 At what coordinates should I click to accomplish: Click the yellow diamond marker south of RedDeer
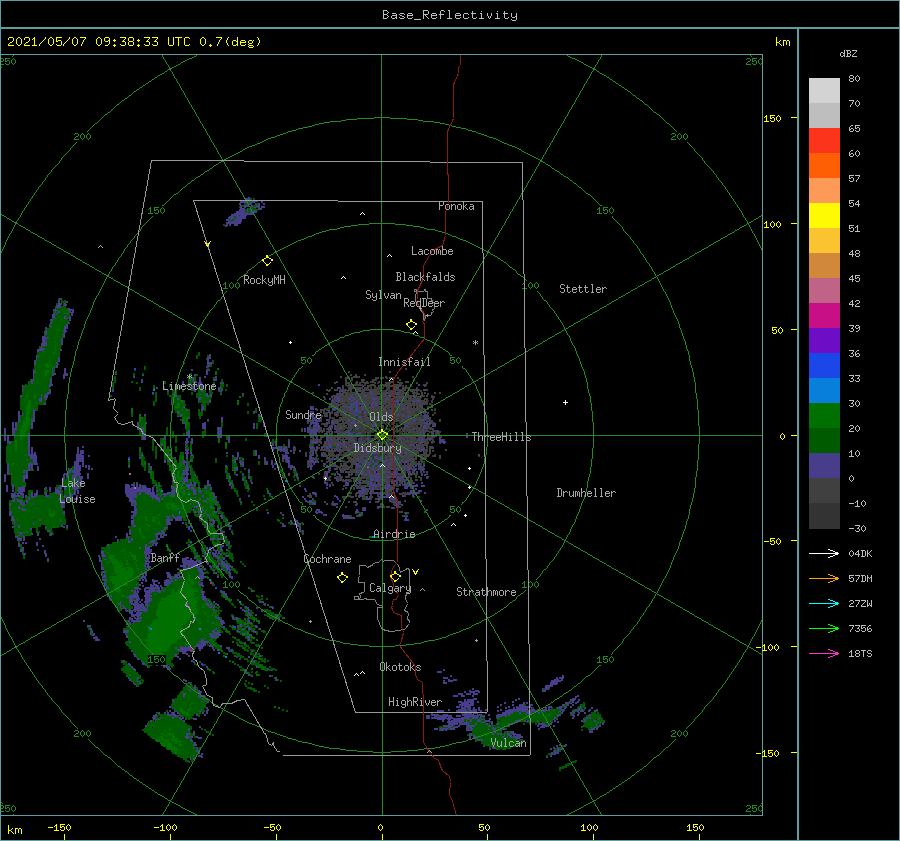click(411, 325)
